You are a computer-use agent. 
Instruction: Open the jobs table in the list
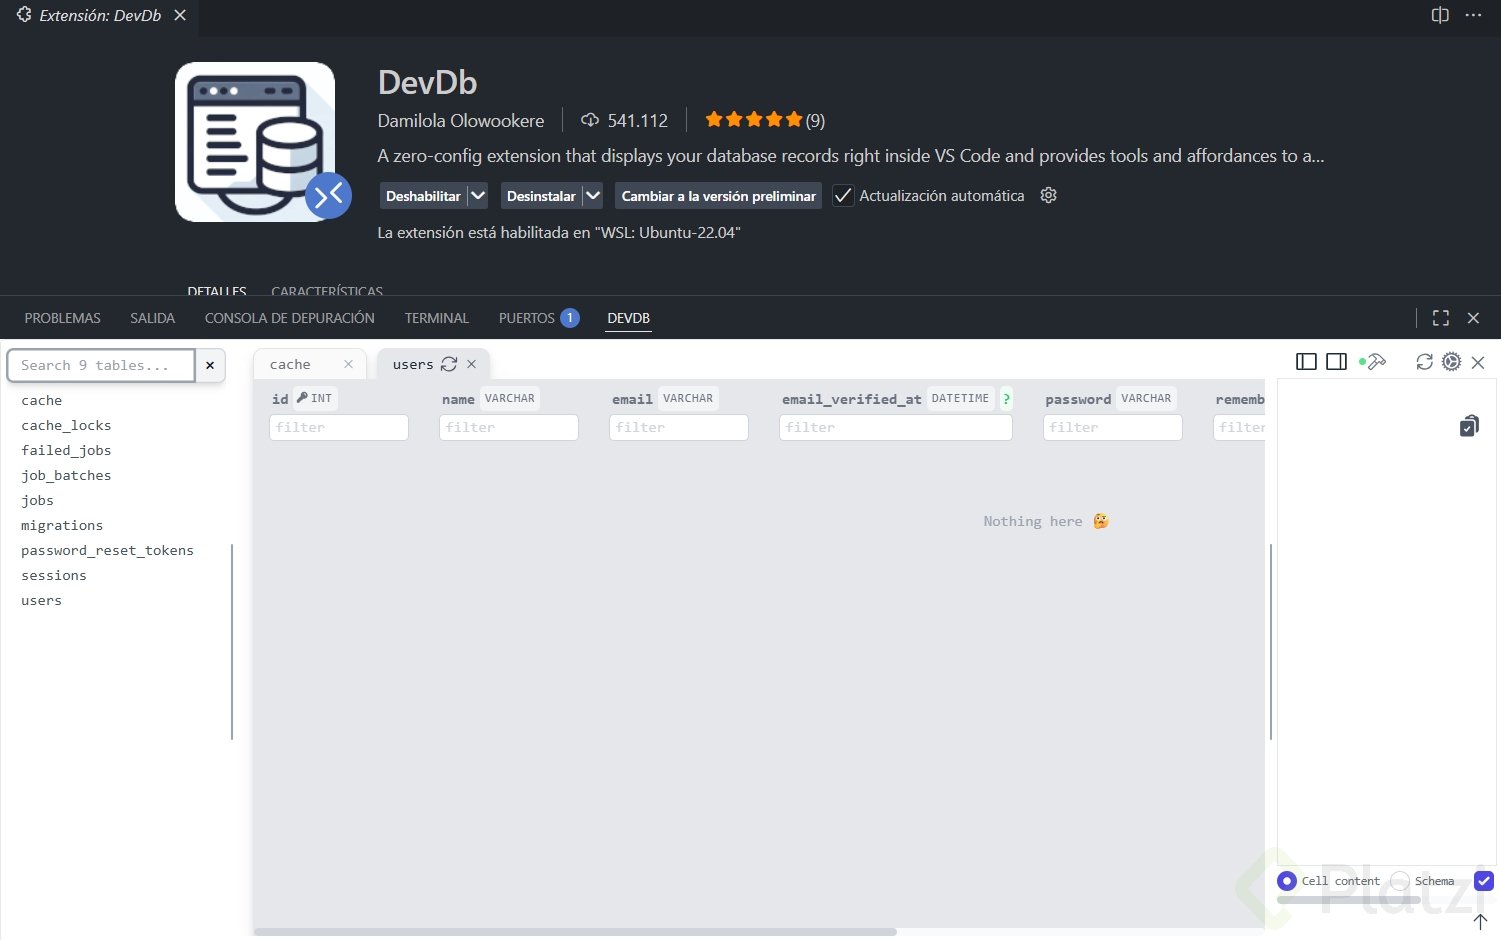[37, 500]
